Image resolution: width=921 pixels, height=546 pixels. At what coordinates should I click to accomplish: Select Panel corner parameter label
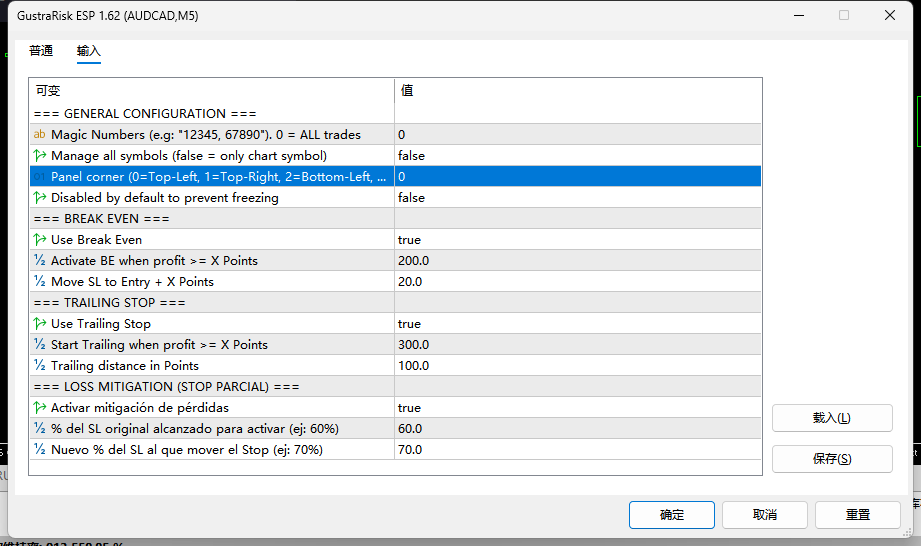[219, 177]
